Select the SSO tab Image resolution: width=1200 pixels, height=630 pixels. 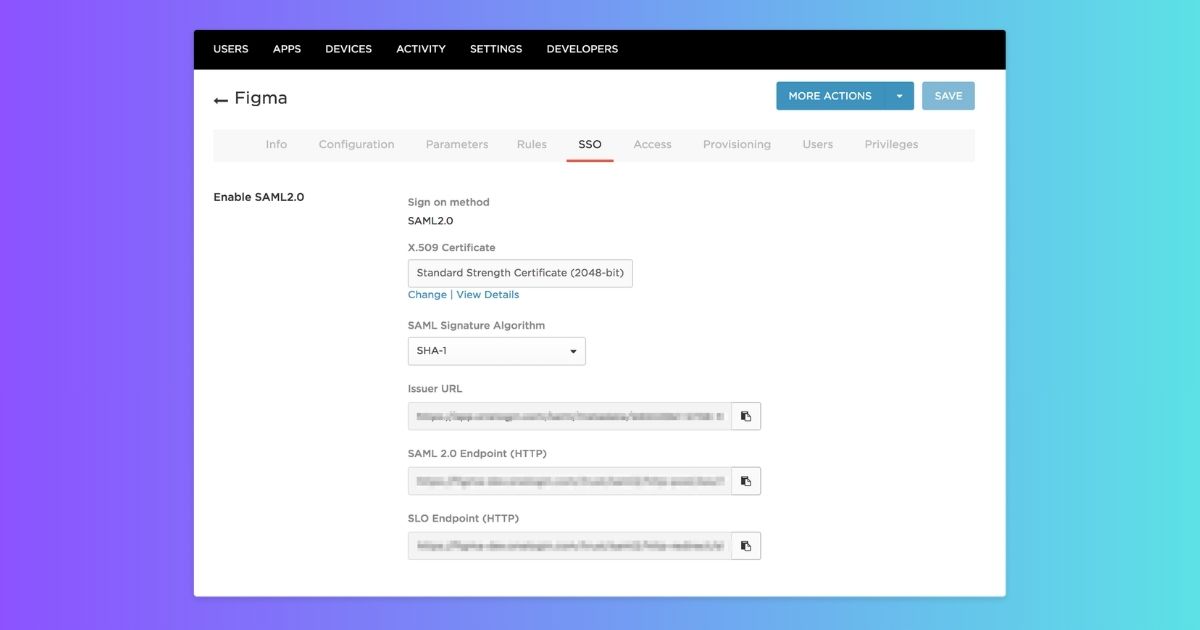(590, 145)
